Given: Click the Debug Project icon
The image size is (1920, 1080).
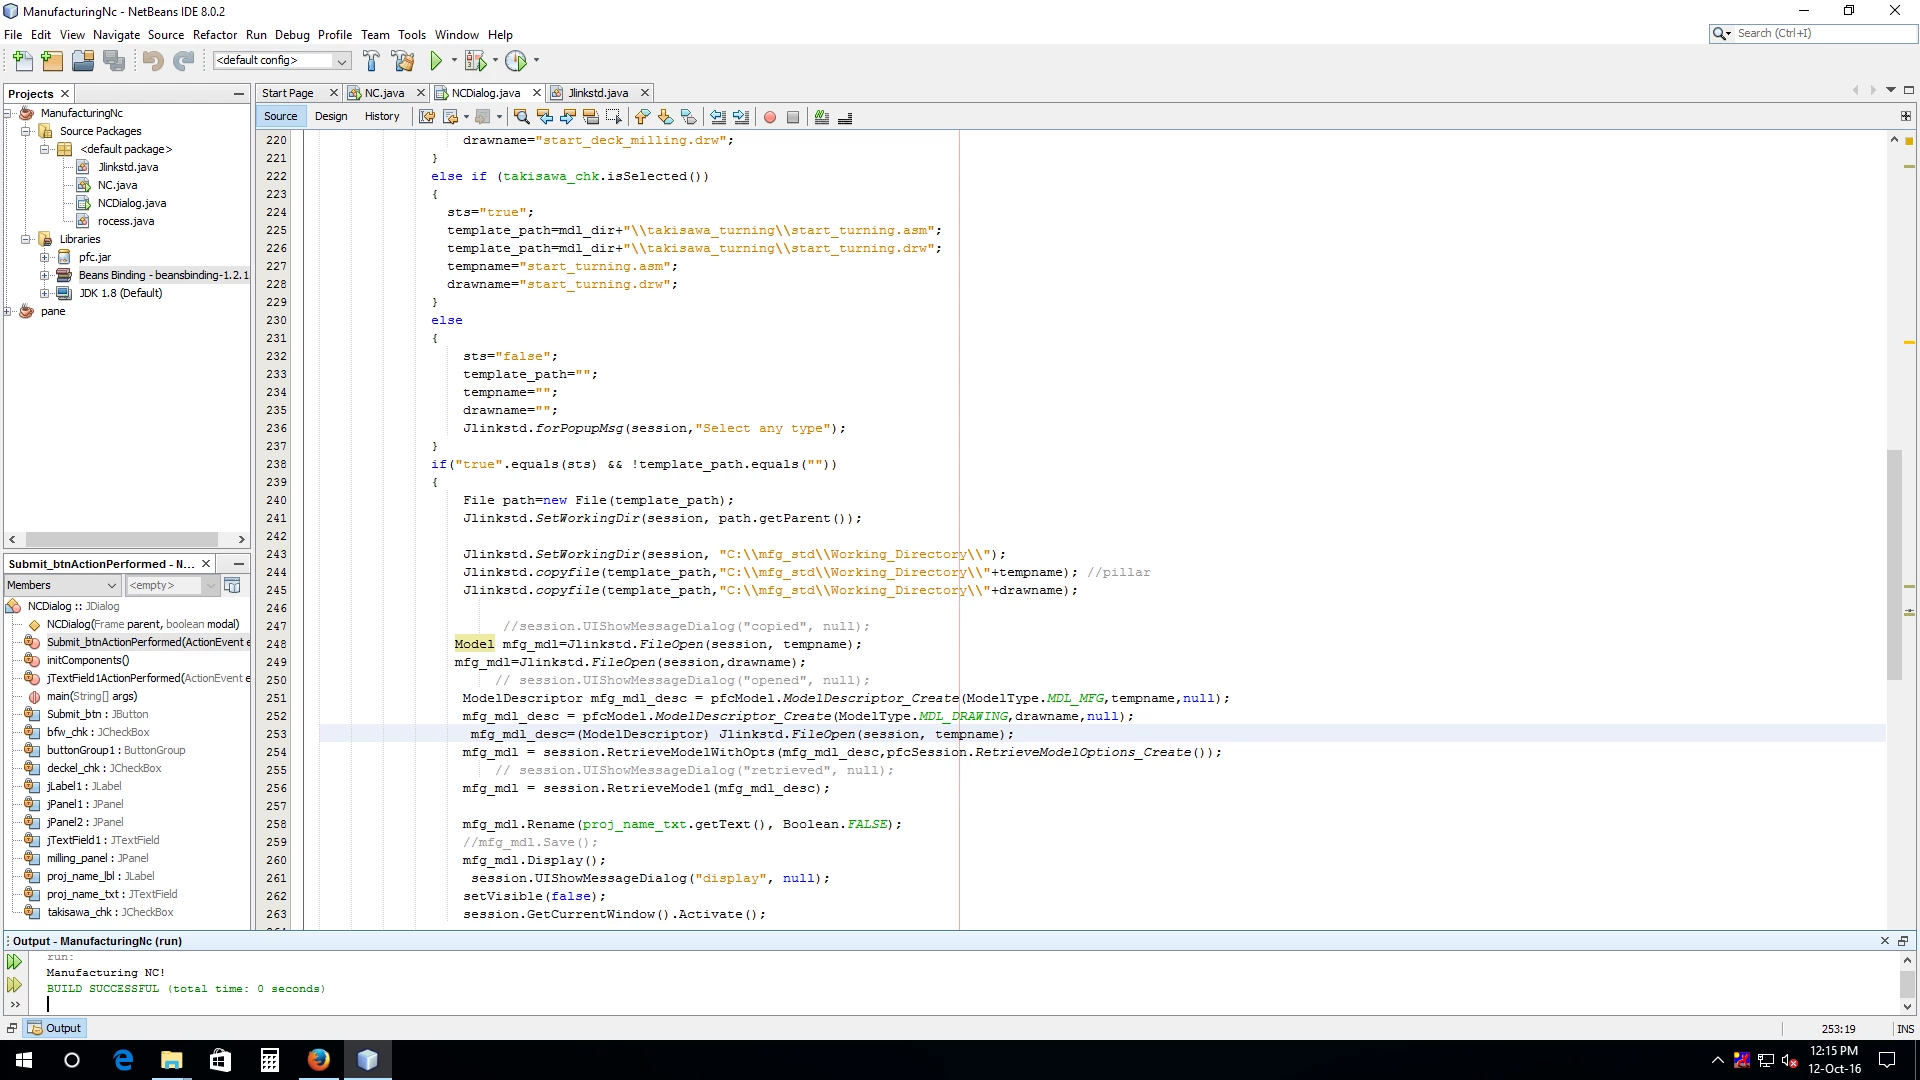Looking at the screenshot, I should coord(475,61).
